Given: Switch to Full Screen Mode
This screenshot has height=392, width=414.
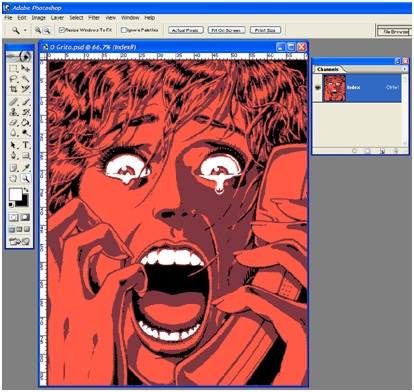Looking at the screenshot, I should (x=27, y=230).
